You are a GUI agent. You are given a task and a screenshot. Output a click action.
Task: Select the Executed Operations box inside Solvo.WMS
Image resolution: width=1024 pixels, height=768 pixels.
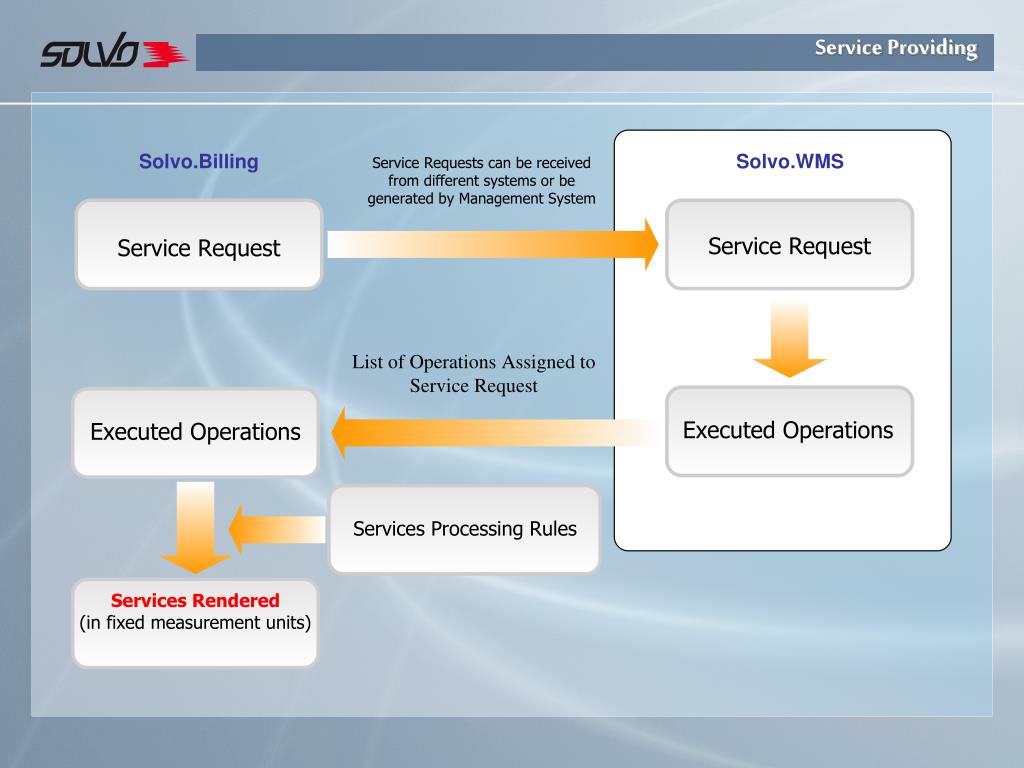(x=790, y=431)
